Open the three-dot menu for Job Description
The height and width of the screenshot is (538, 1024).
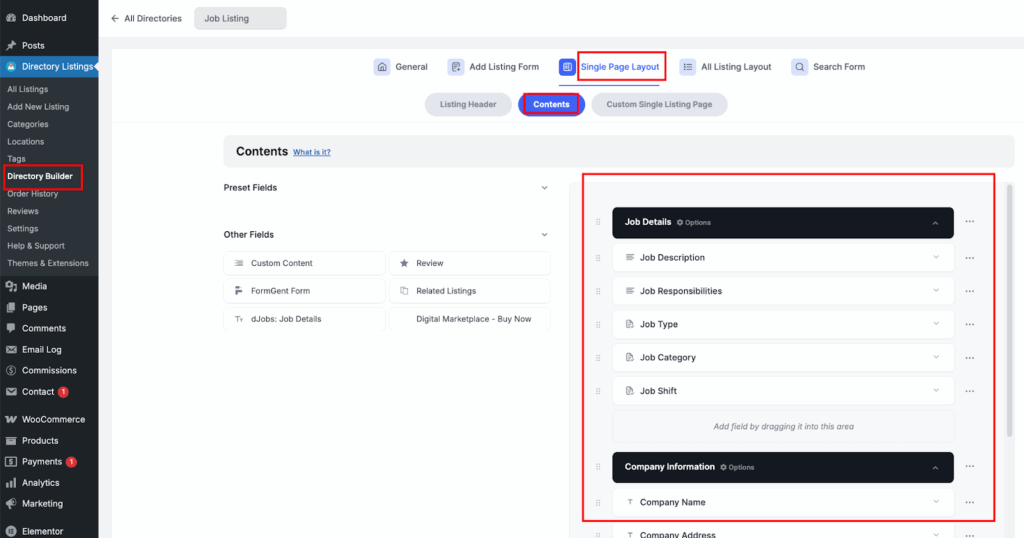point(969,258)
